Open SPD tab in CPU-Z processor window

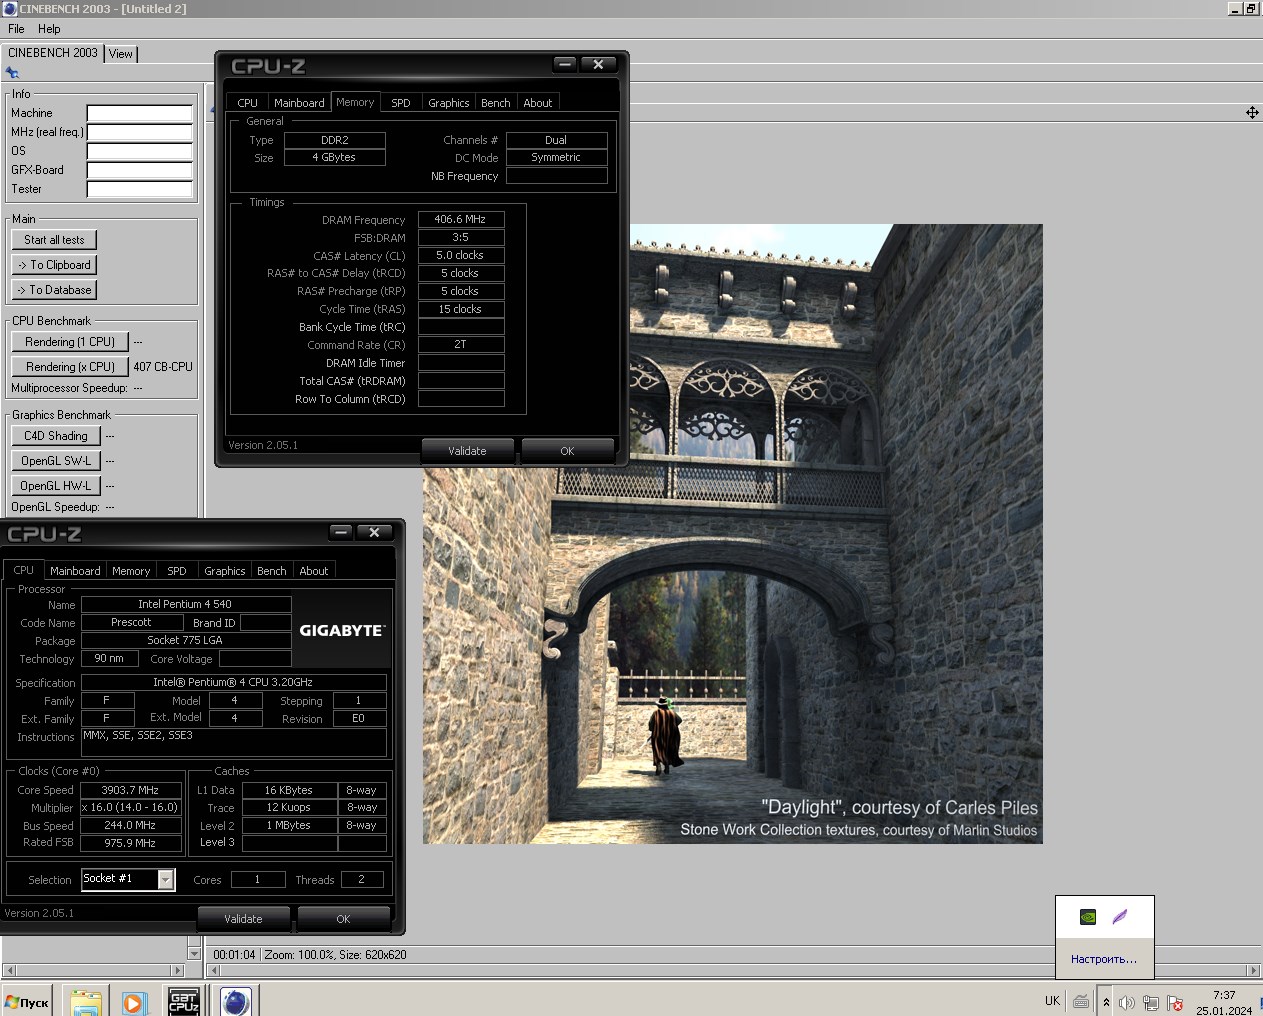coord(177,571)
